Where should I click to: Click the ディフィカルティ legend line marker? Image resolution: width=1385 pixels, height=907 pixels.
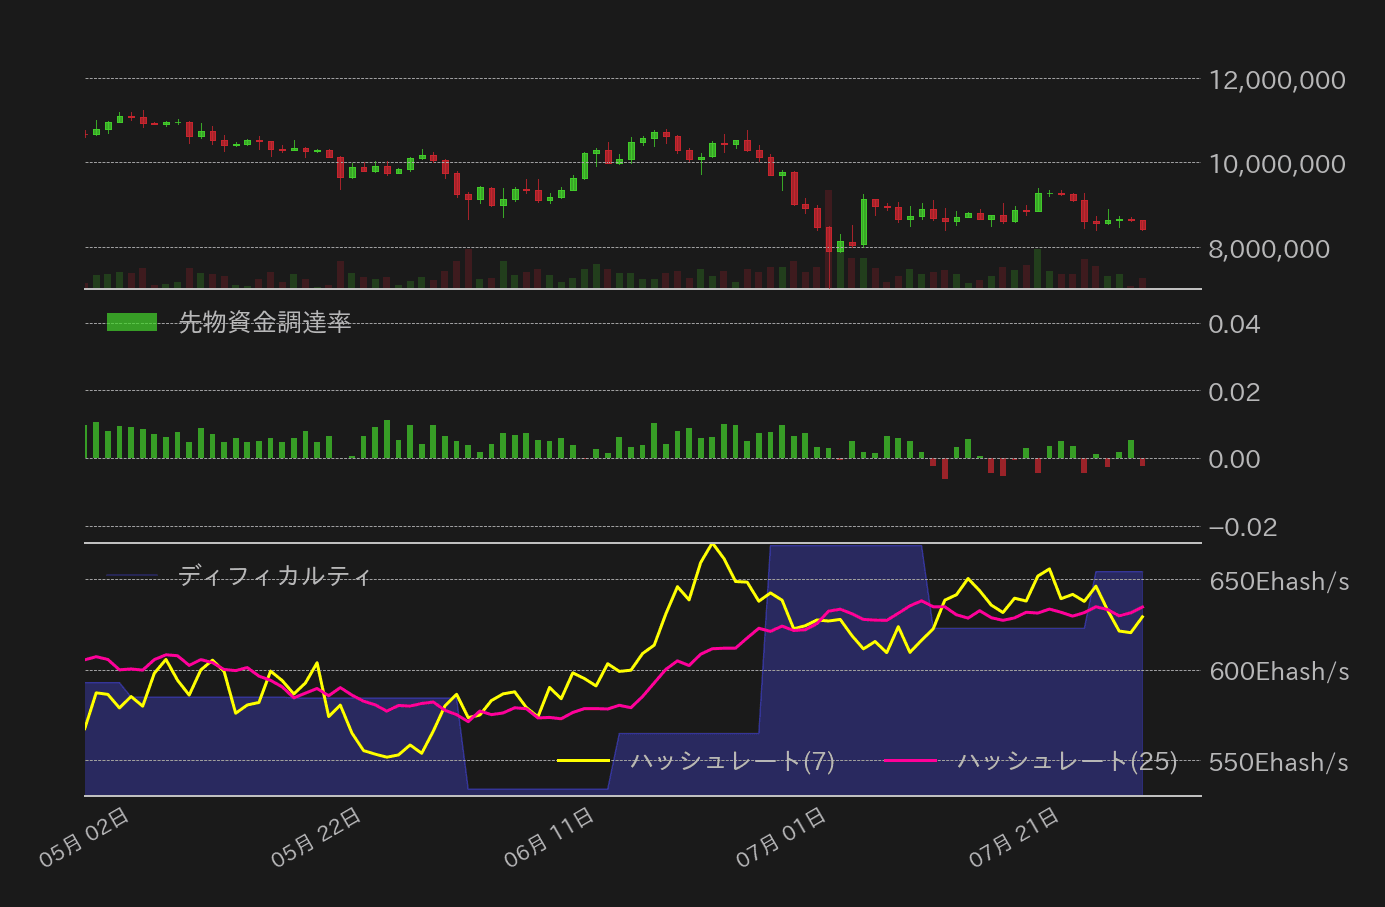tap(132, 575)
